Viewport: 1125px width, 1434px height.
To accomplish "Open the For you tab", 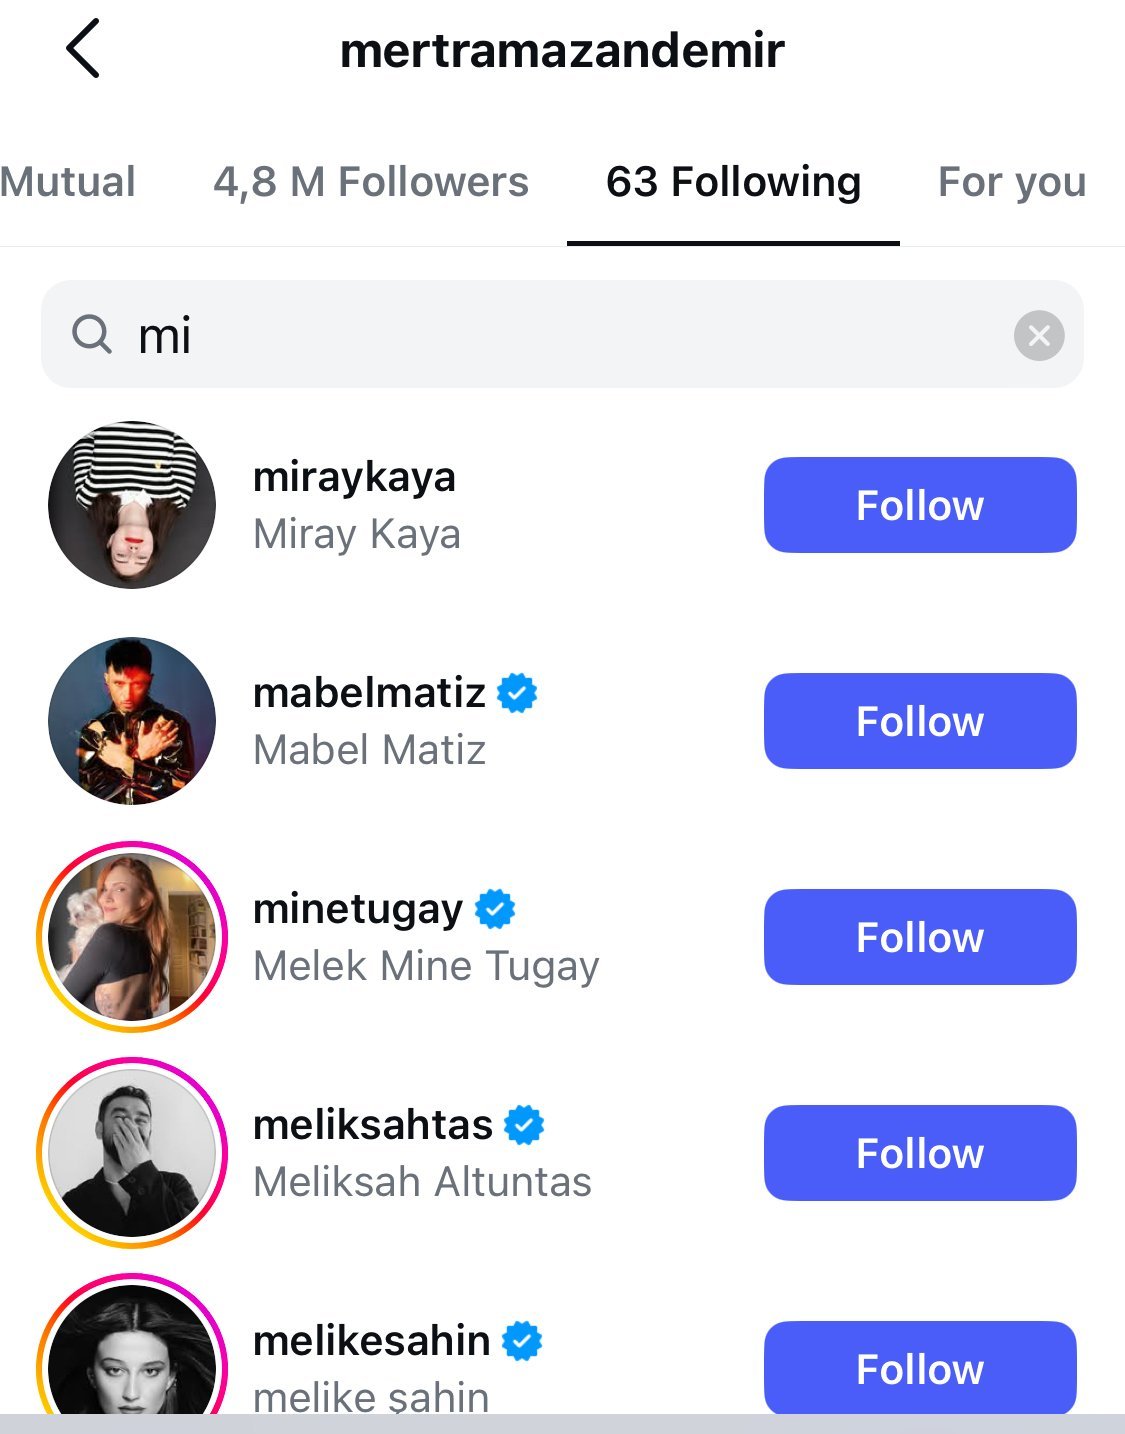I will point(1011,182).
